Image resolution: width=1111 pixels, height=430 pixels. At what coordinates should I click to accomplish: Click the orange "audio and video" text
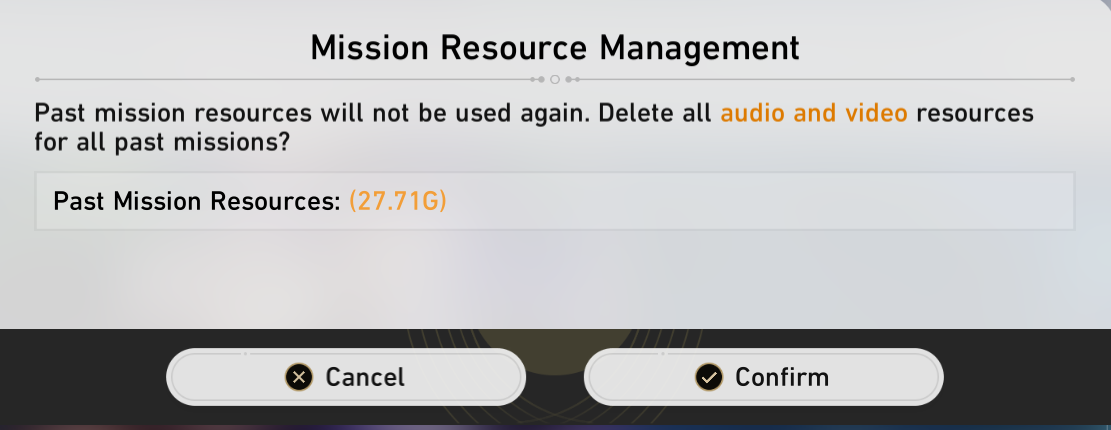814,113
